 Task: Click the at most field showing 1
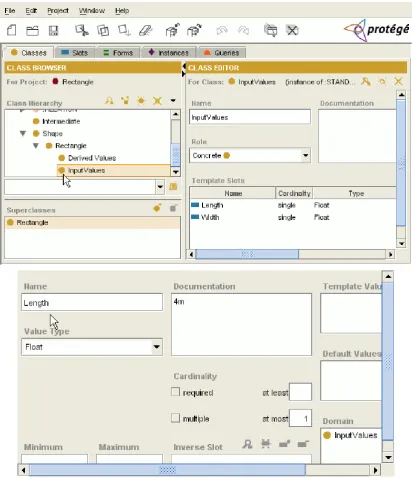pyautogui.click(x=300, y=418)
